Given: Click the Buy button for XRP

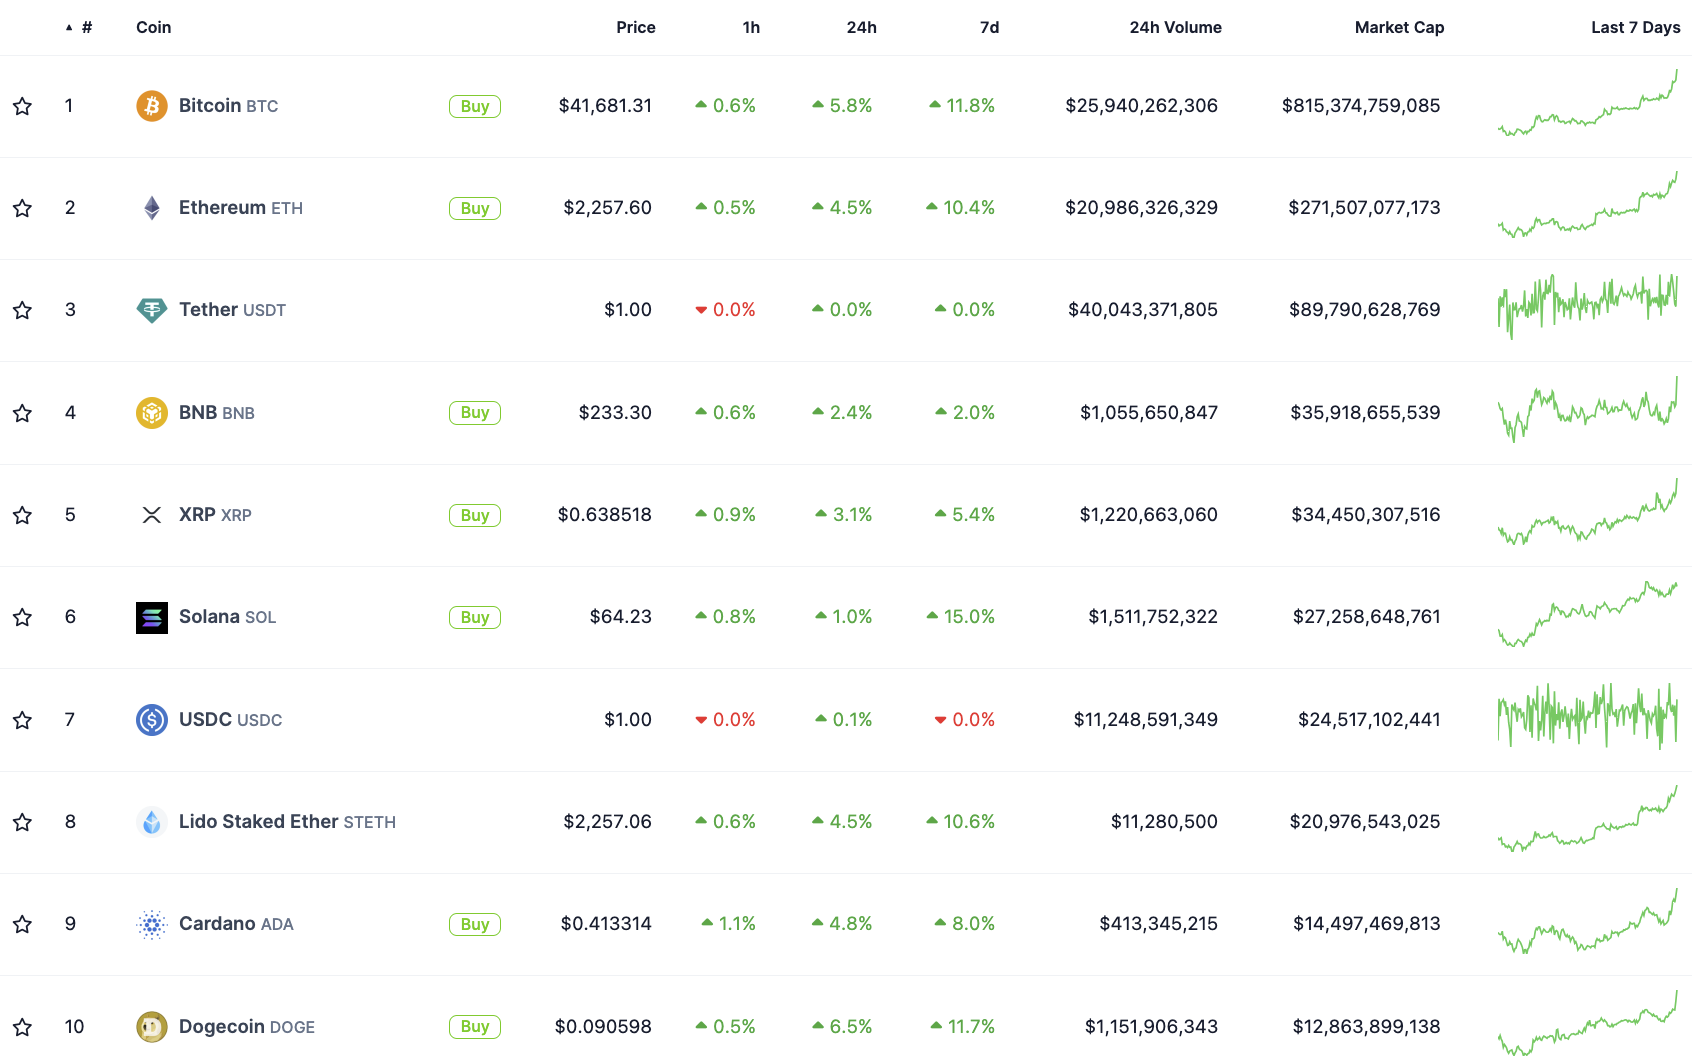Looking at the screenshot, I should tap(475, 515).
